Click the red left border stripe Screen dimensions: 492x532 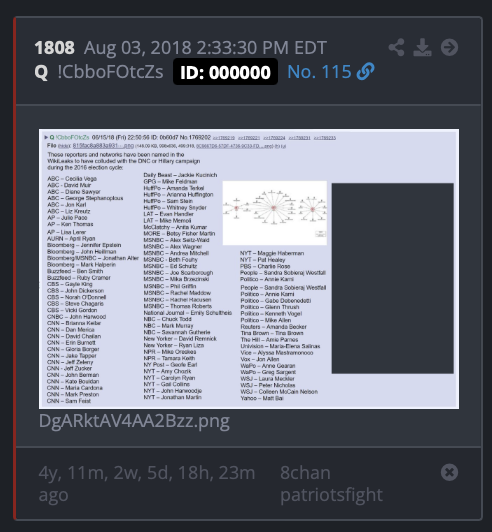point(15,268)
